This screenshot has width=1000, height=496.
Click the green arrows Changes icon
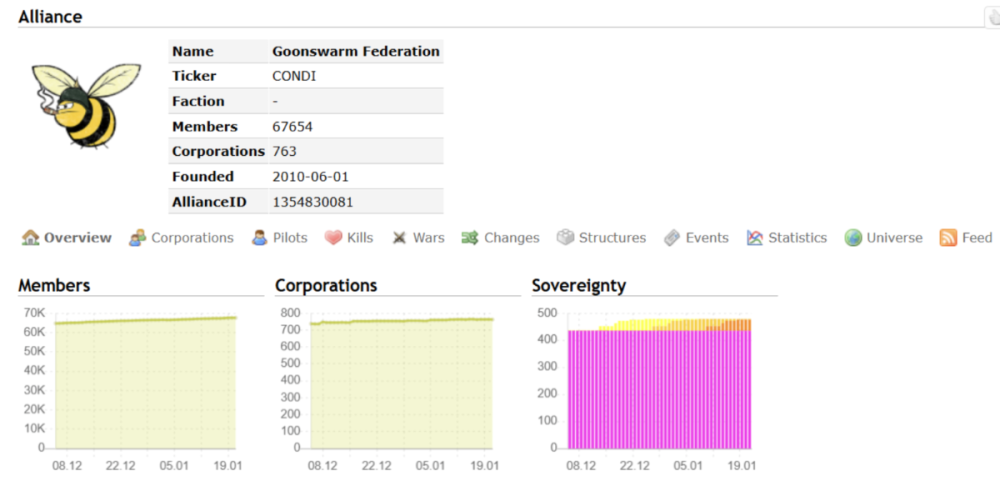tap(470, 238)
